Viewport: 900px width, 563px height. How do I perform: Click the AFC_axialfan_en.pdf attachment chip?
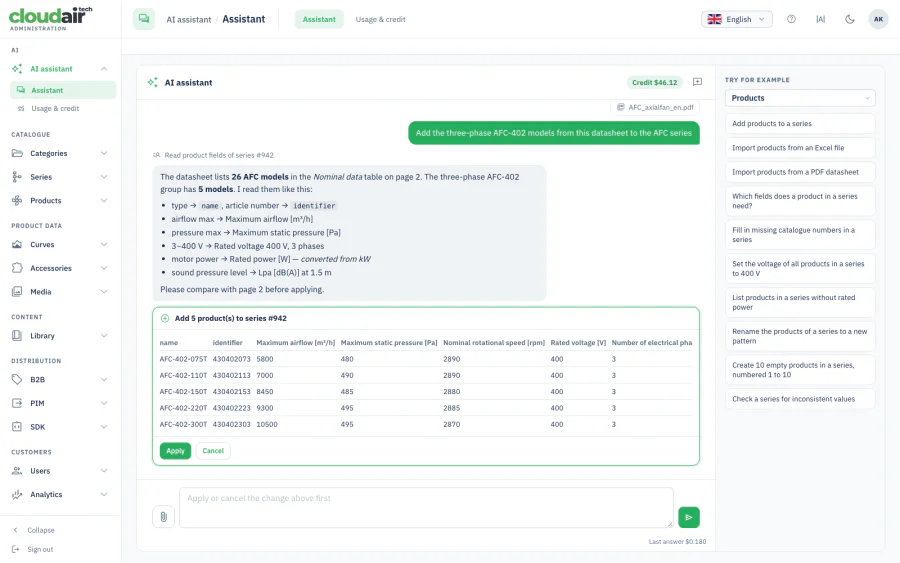pyautogui.click(x=655, y=107)
